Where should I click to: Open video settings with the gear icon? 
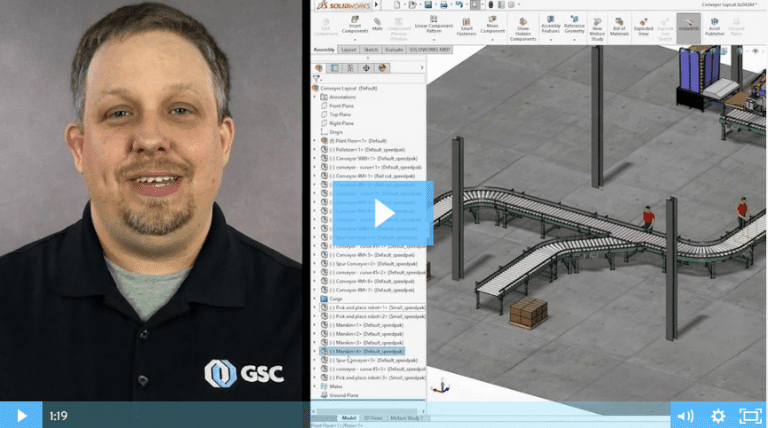point(717,415)
